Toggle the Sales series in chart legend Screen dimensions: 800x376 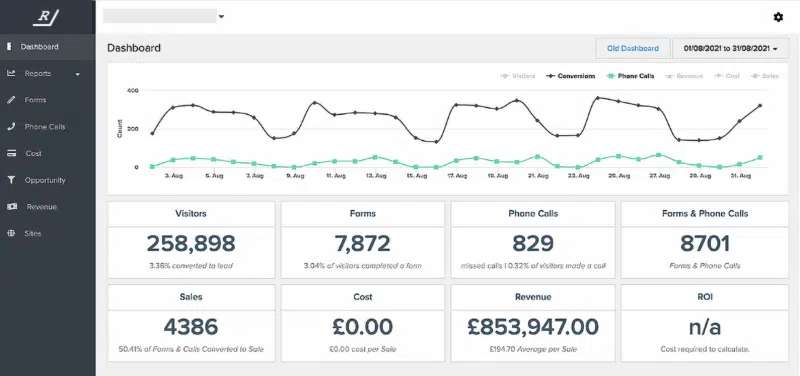coord(765,76)
